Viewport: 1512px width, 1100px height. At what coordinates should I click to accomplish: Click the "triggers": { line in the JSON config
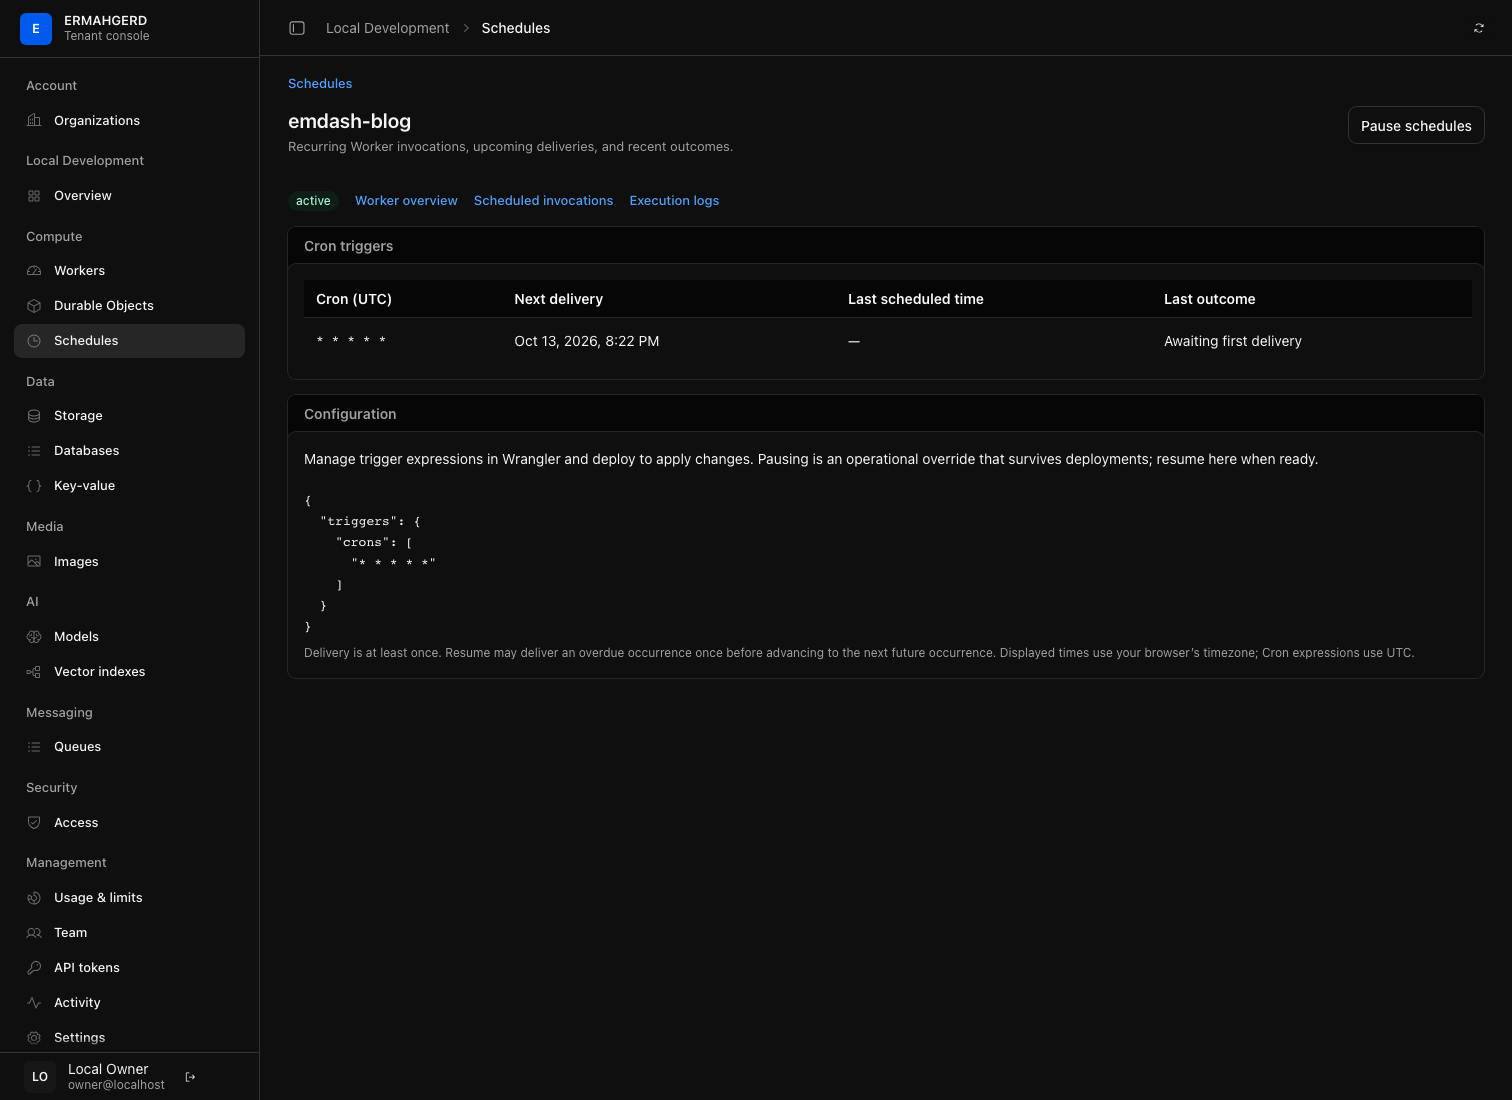370,521
